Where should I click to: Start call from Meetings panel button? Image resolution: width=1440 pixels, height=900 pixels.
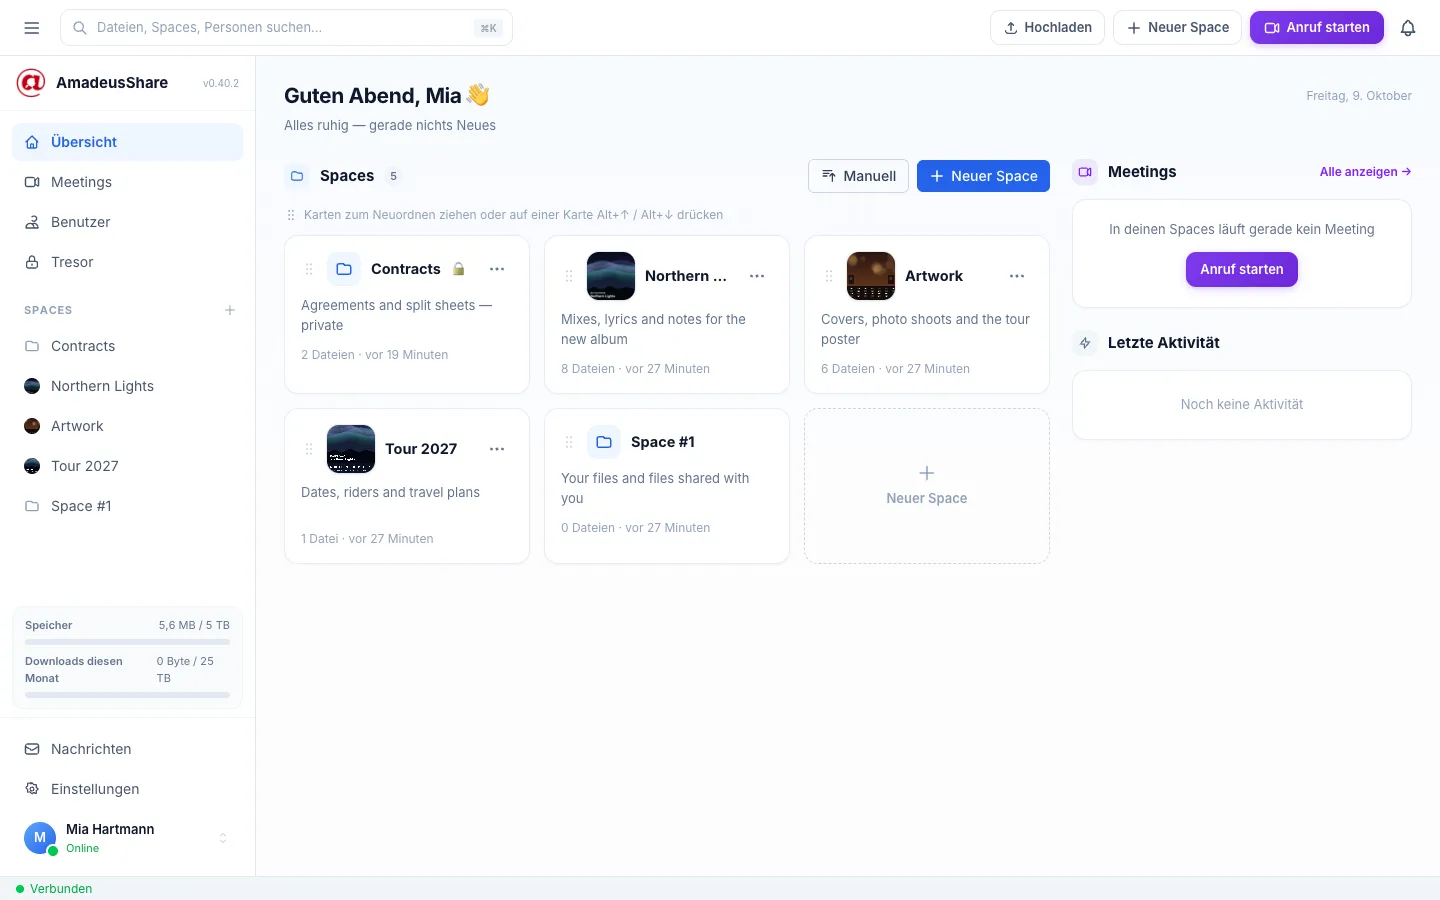[x=1242, y=269]
